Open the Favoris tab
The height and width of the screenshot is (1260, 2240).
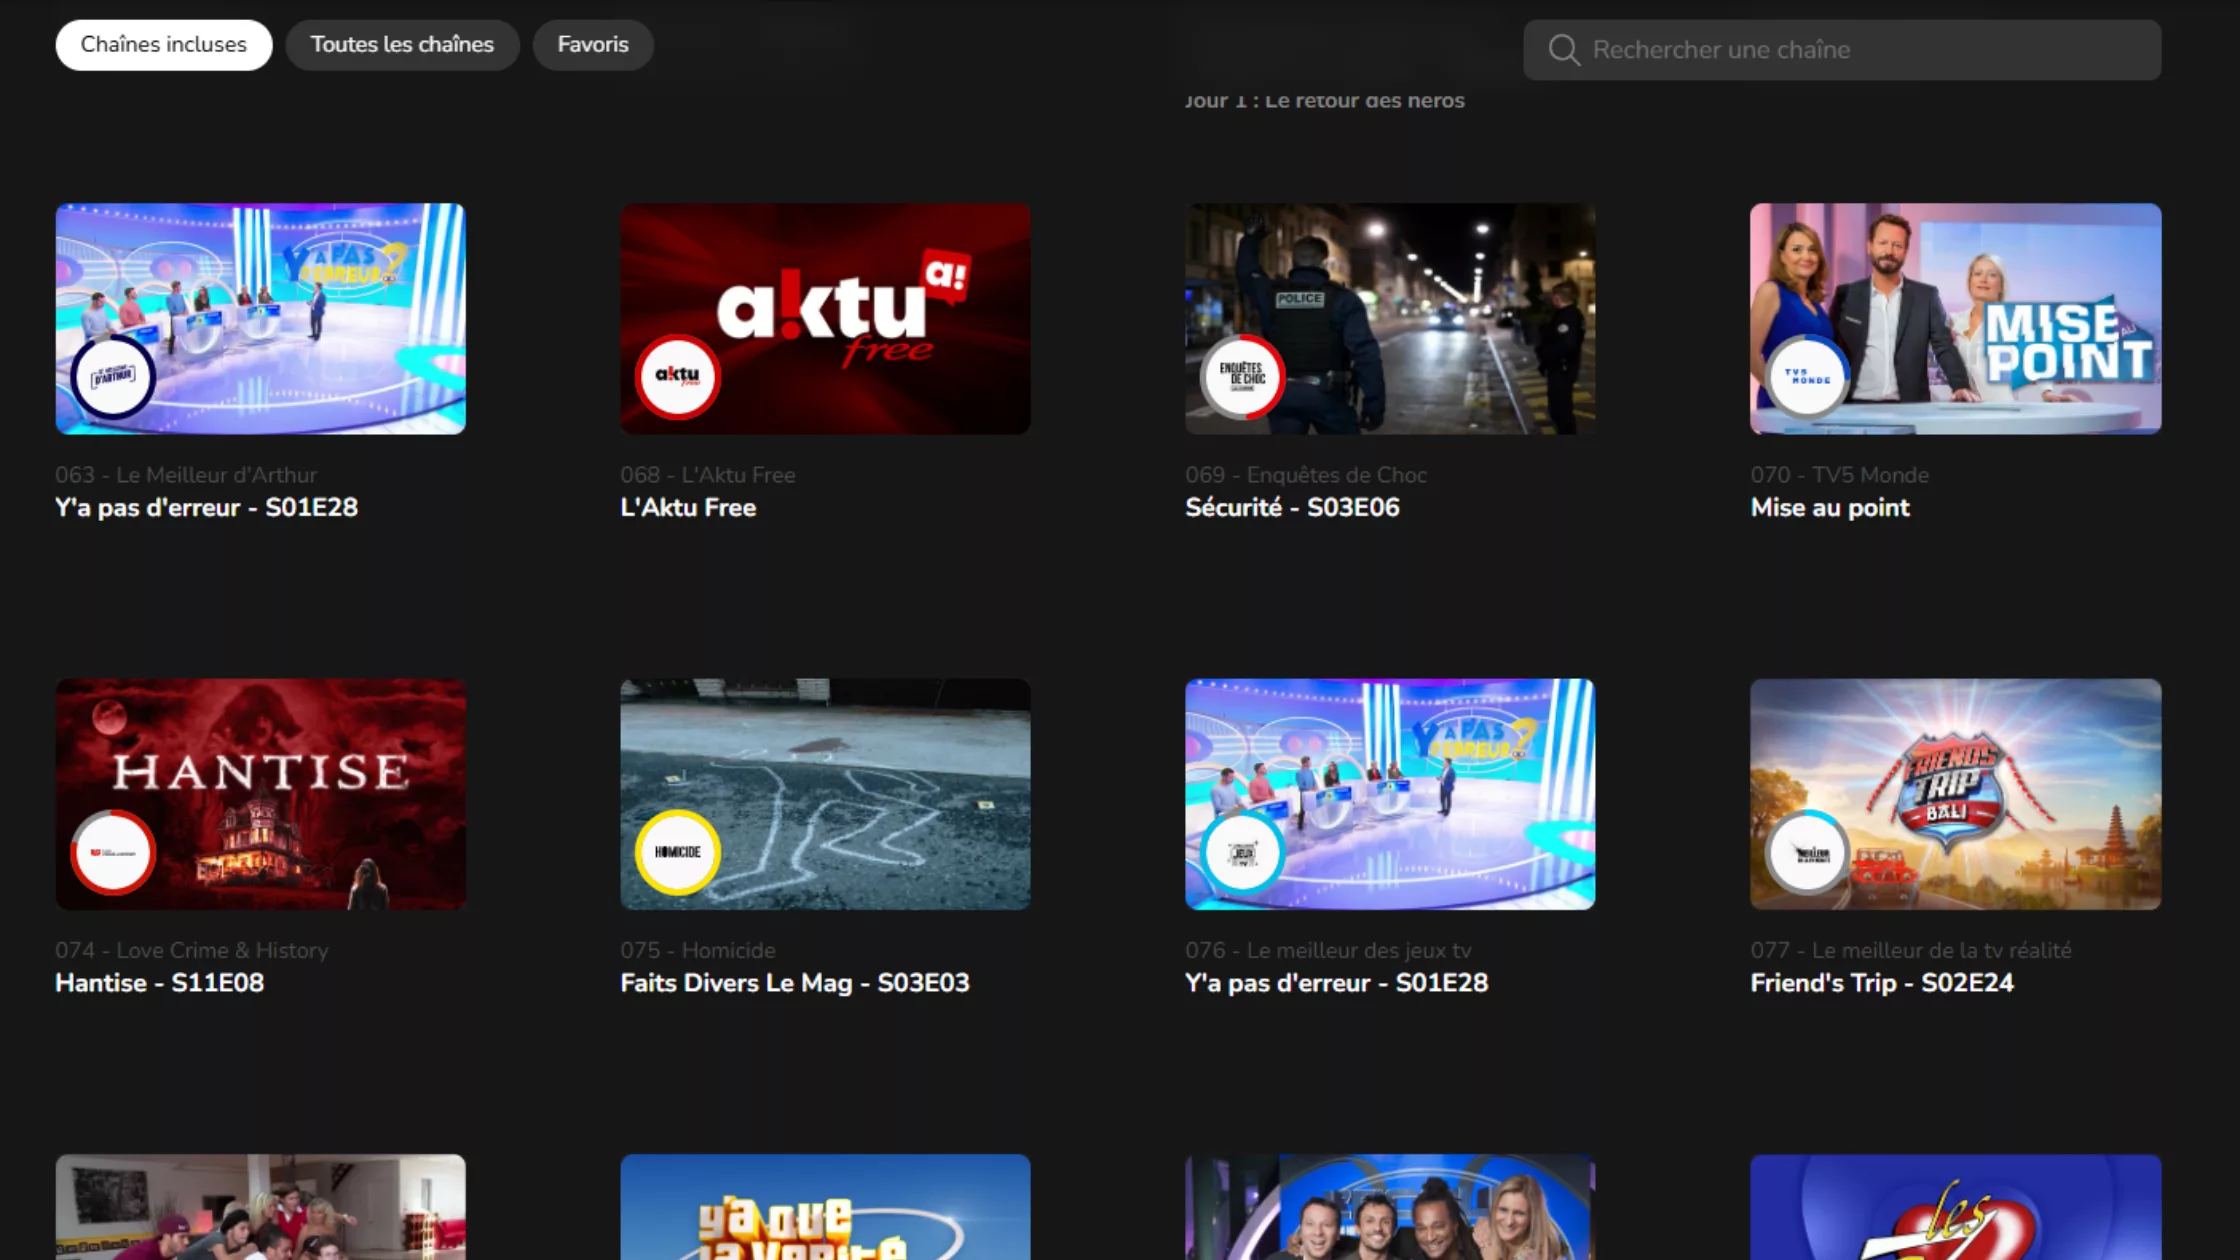[593, 45]
